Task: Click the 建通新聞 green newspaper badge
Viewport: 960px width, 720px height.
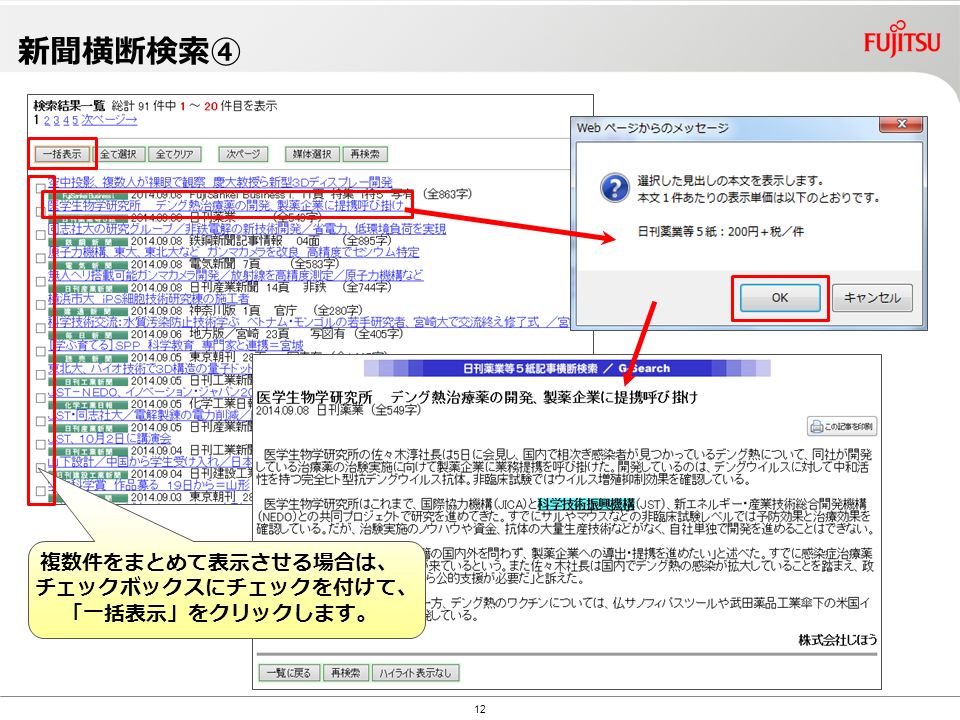Action: pos(88,311)
